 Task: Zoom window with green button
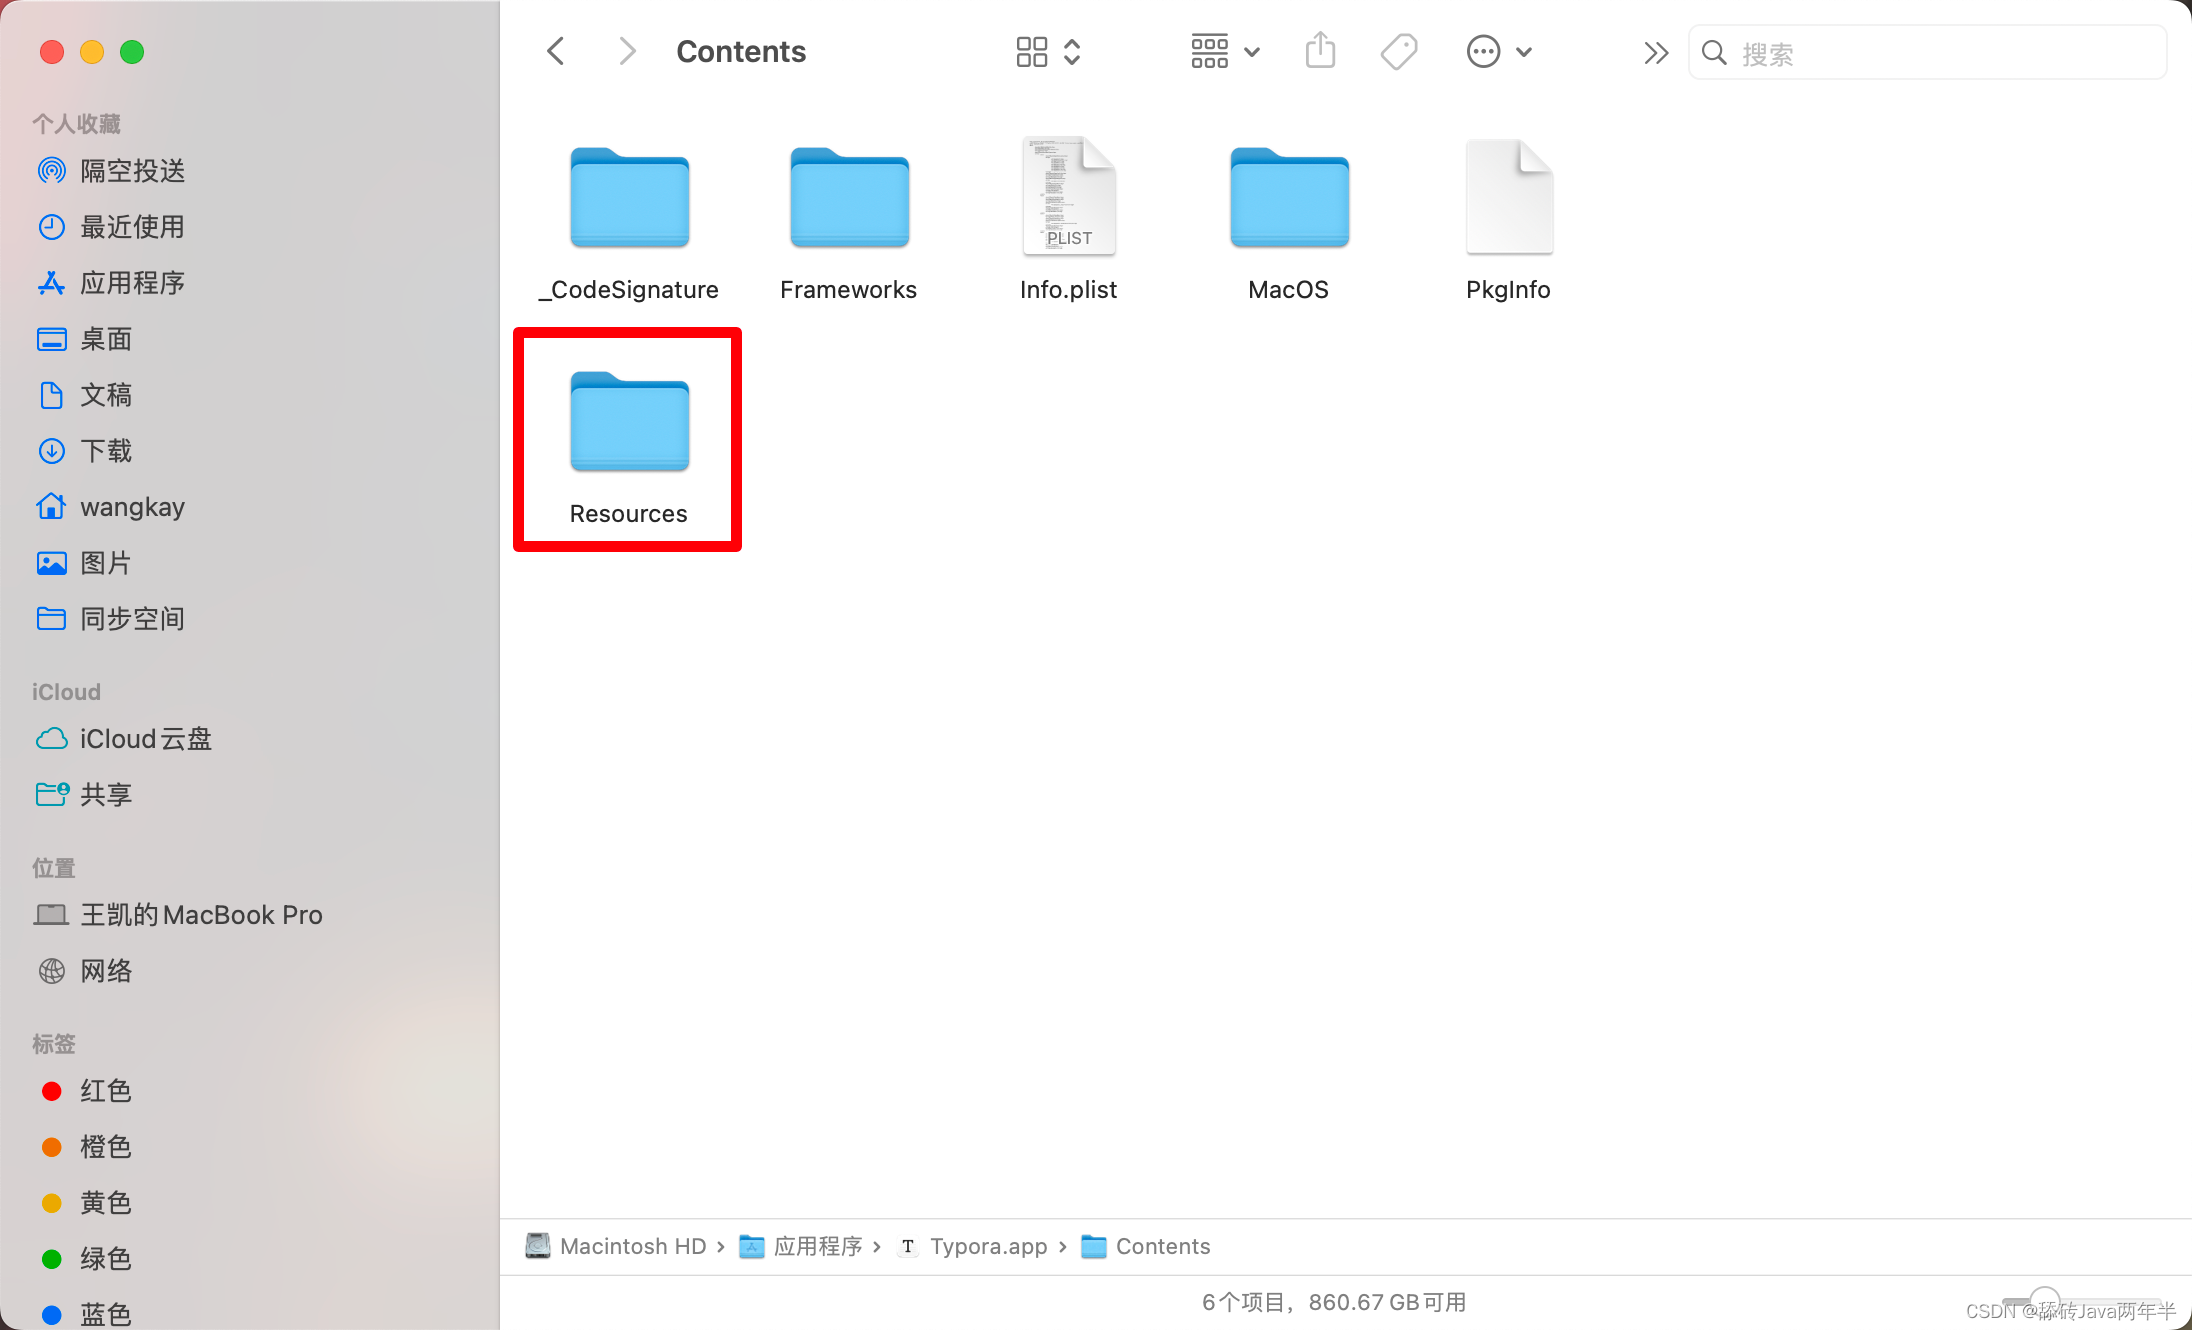[132, 52]
